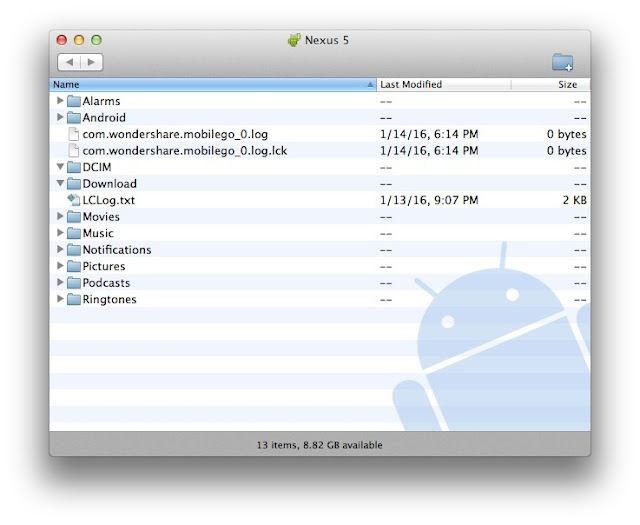Click the Alarms folder name

(x=101, y=101)
